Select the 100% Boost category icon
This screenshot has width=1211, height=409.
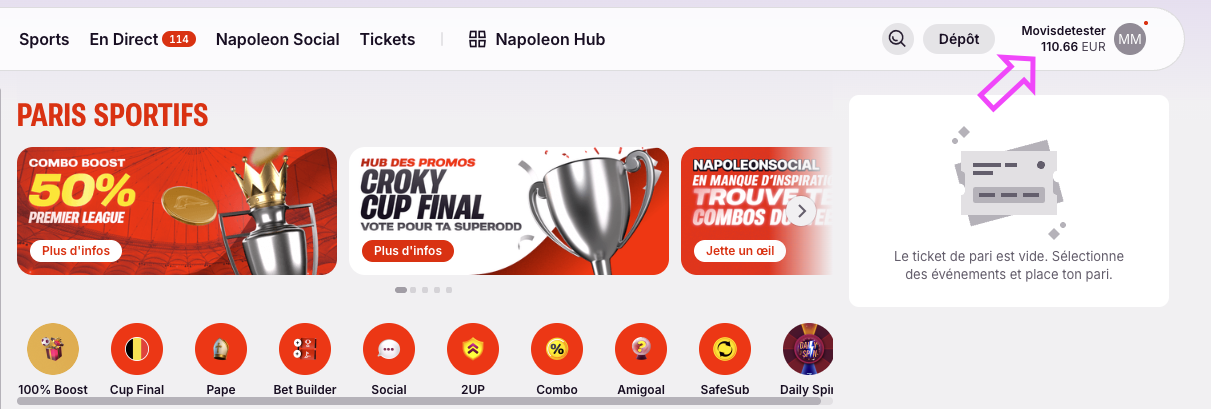(53, 349)
